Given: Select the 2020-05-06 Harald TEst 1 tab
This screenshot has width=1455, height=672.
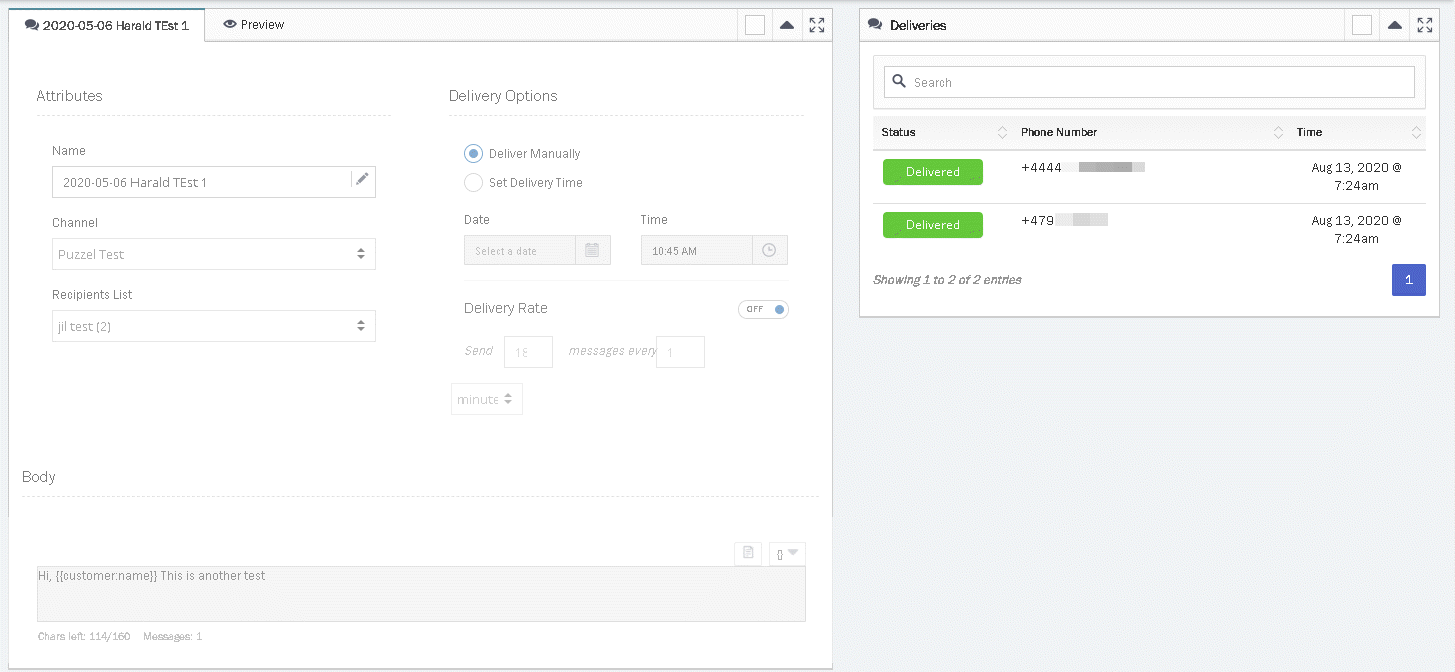Looking at the screenshot, I should [107, 25].
